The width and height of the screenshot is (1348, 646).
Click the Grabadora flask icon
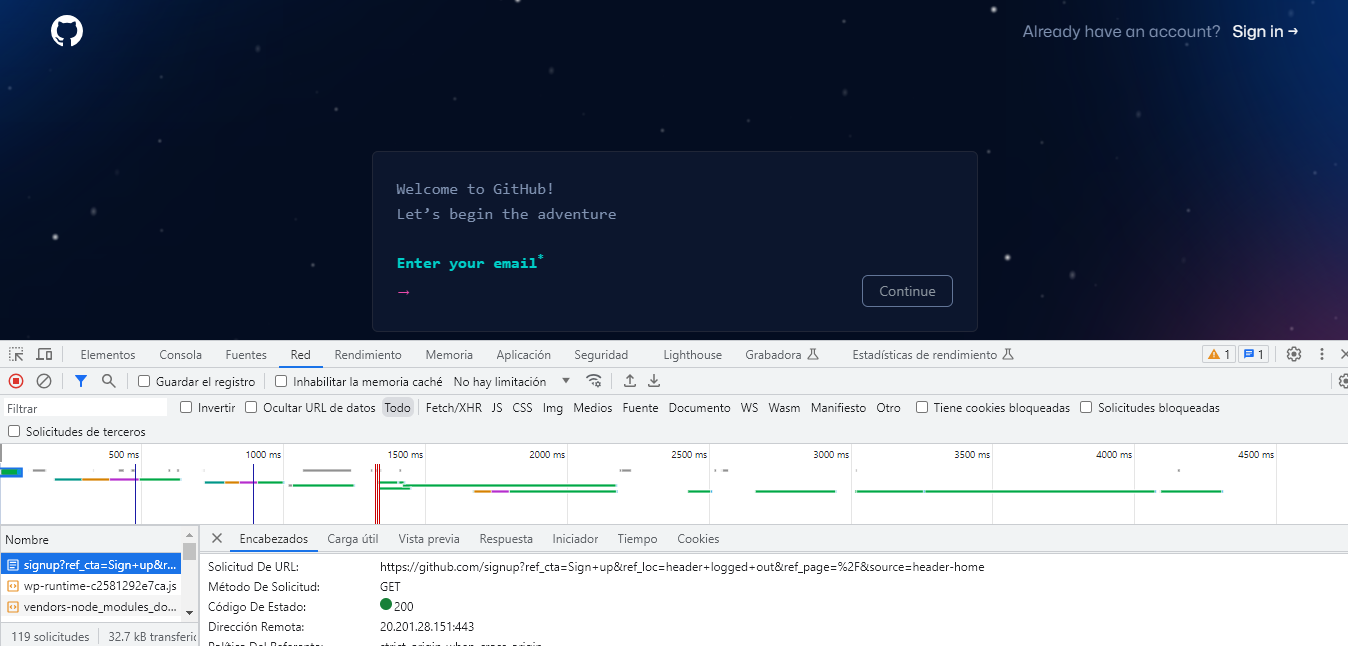click(813, 354)
